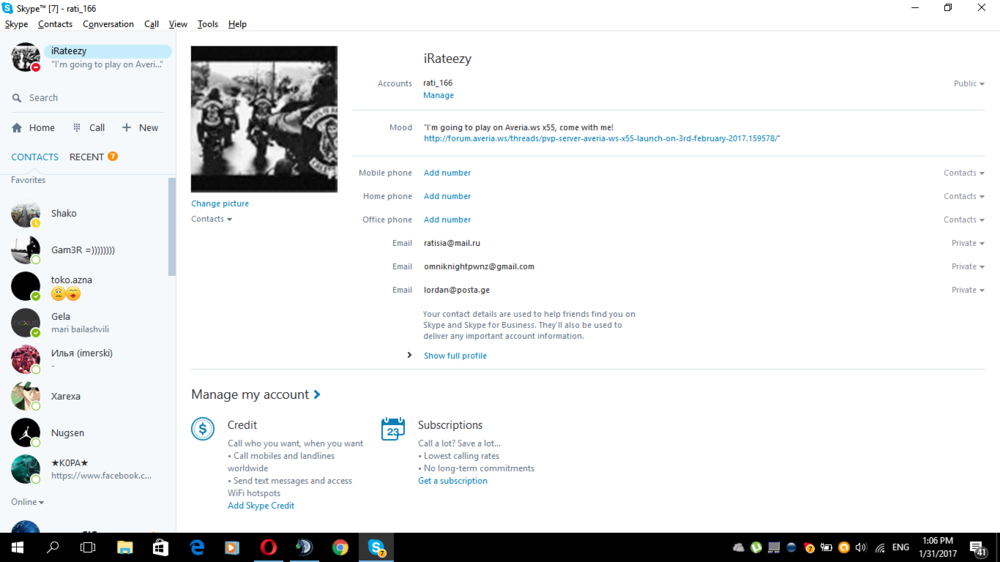Open Opera browser from taskbar
This screenshot has width=1000, height=562.
[268, 547]
